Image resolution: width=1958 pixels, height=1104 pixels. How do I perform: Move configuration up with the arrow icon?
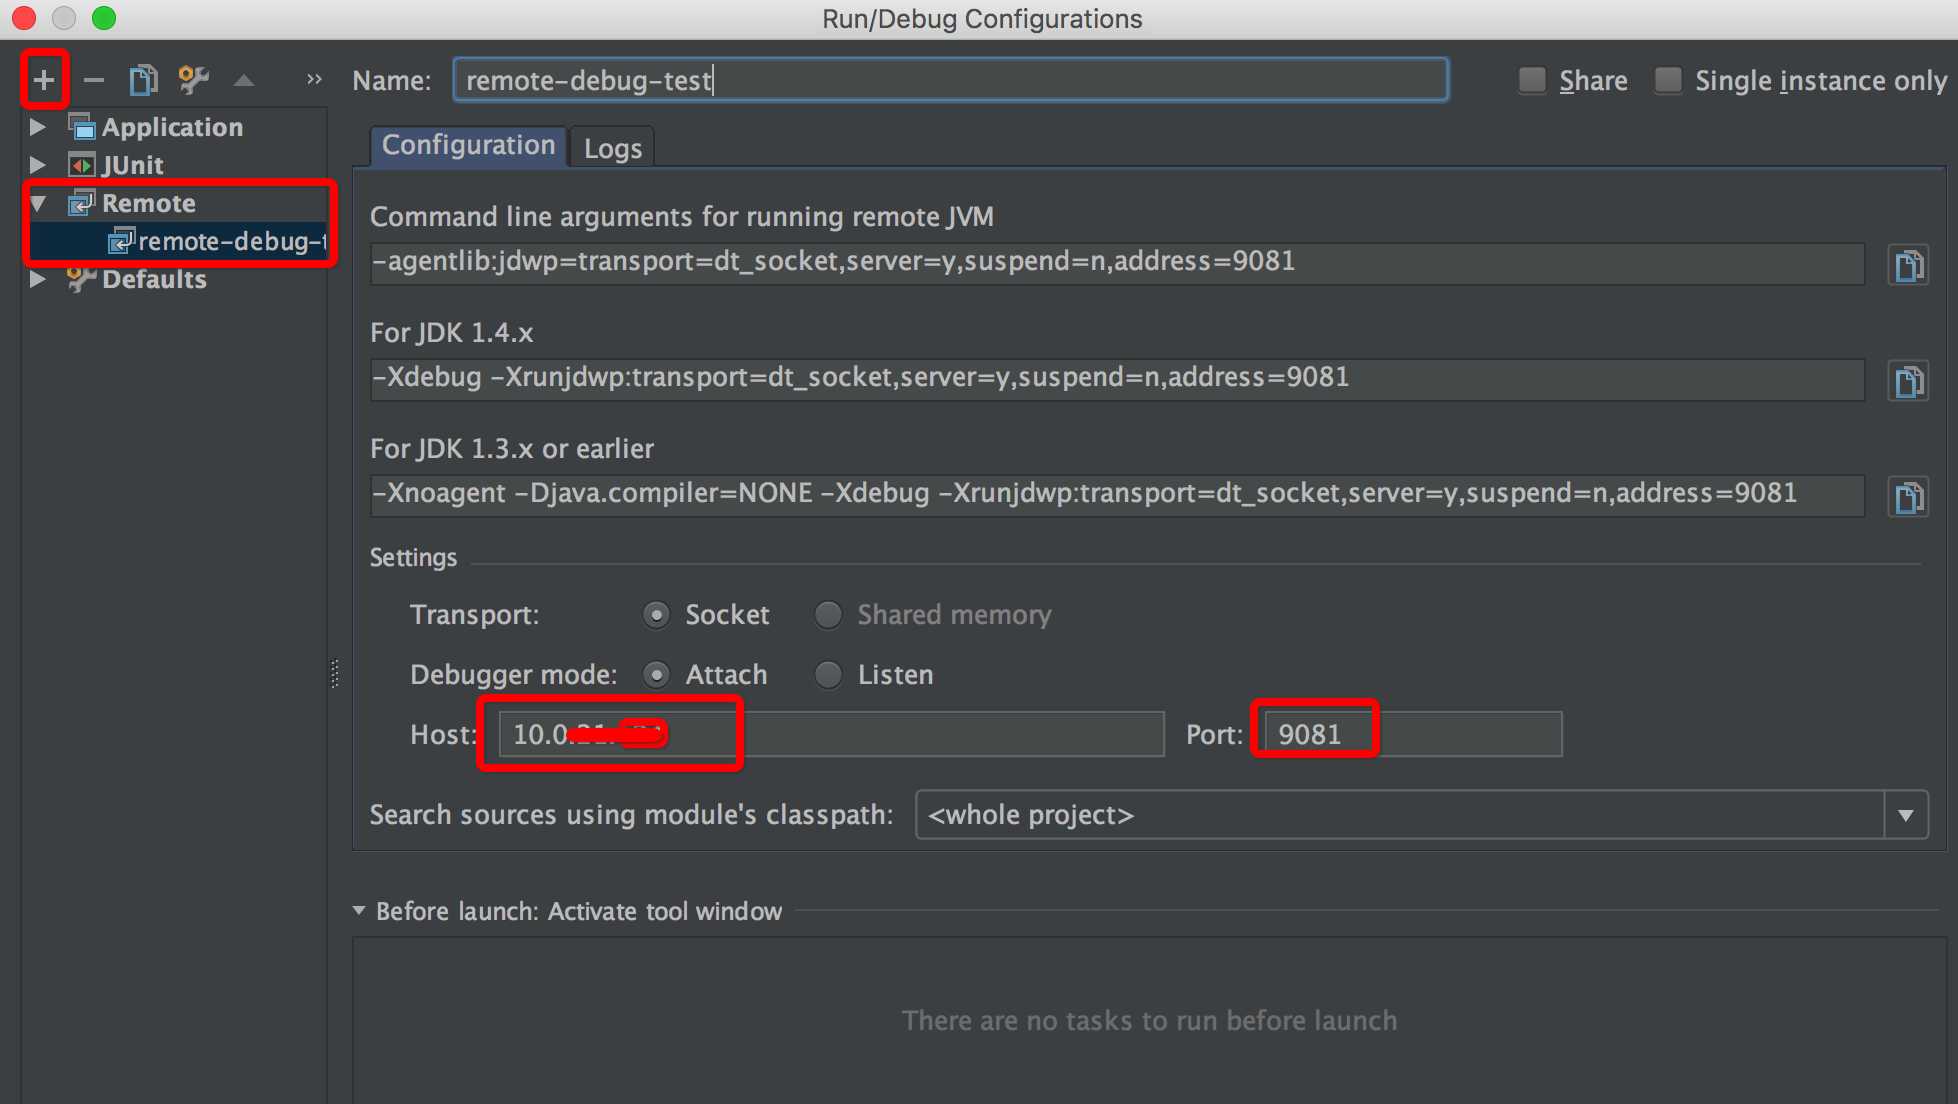244,80
